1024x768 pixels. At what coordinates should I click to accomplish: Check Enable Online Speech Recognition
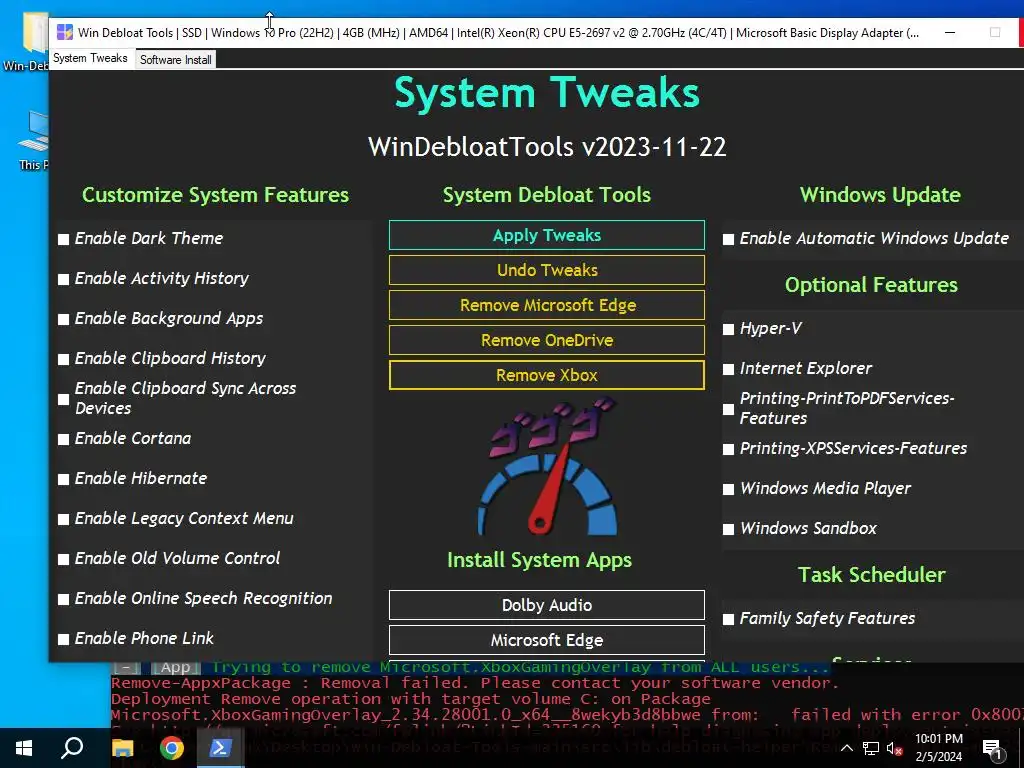63,599
